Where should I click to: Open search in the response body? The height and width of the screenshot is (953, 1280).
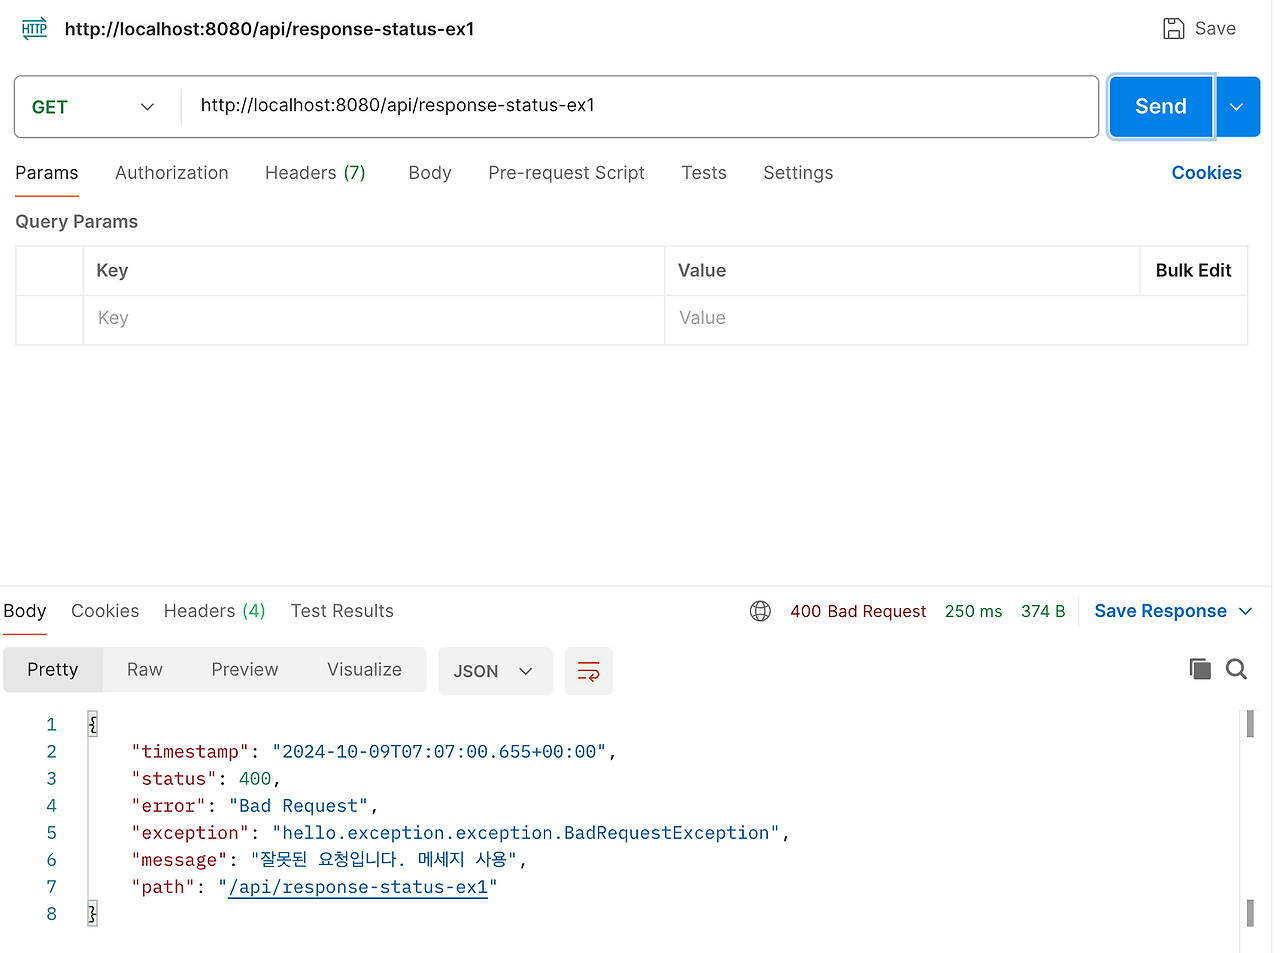tap(1236, 668)
